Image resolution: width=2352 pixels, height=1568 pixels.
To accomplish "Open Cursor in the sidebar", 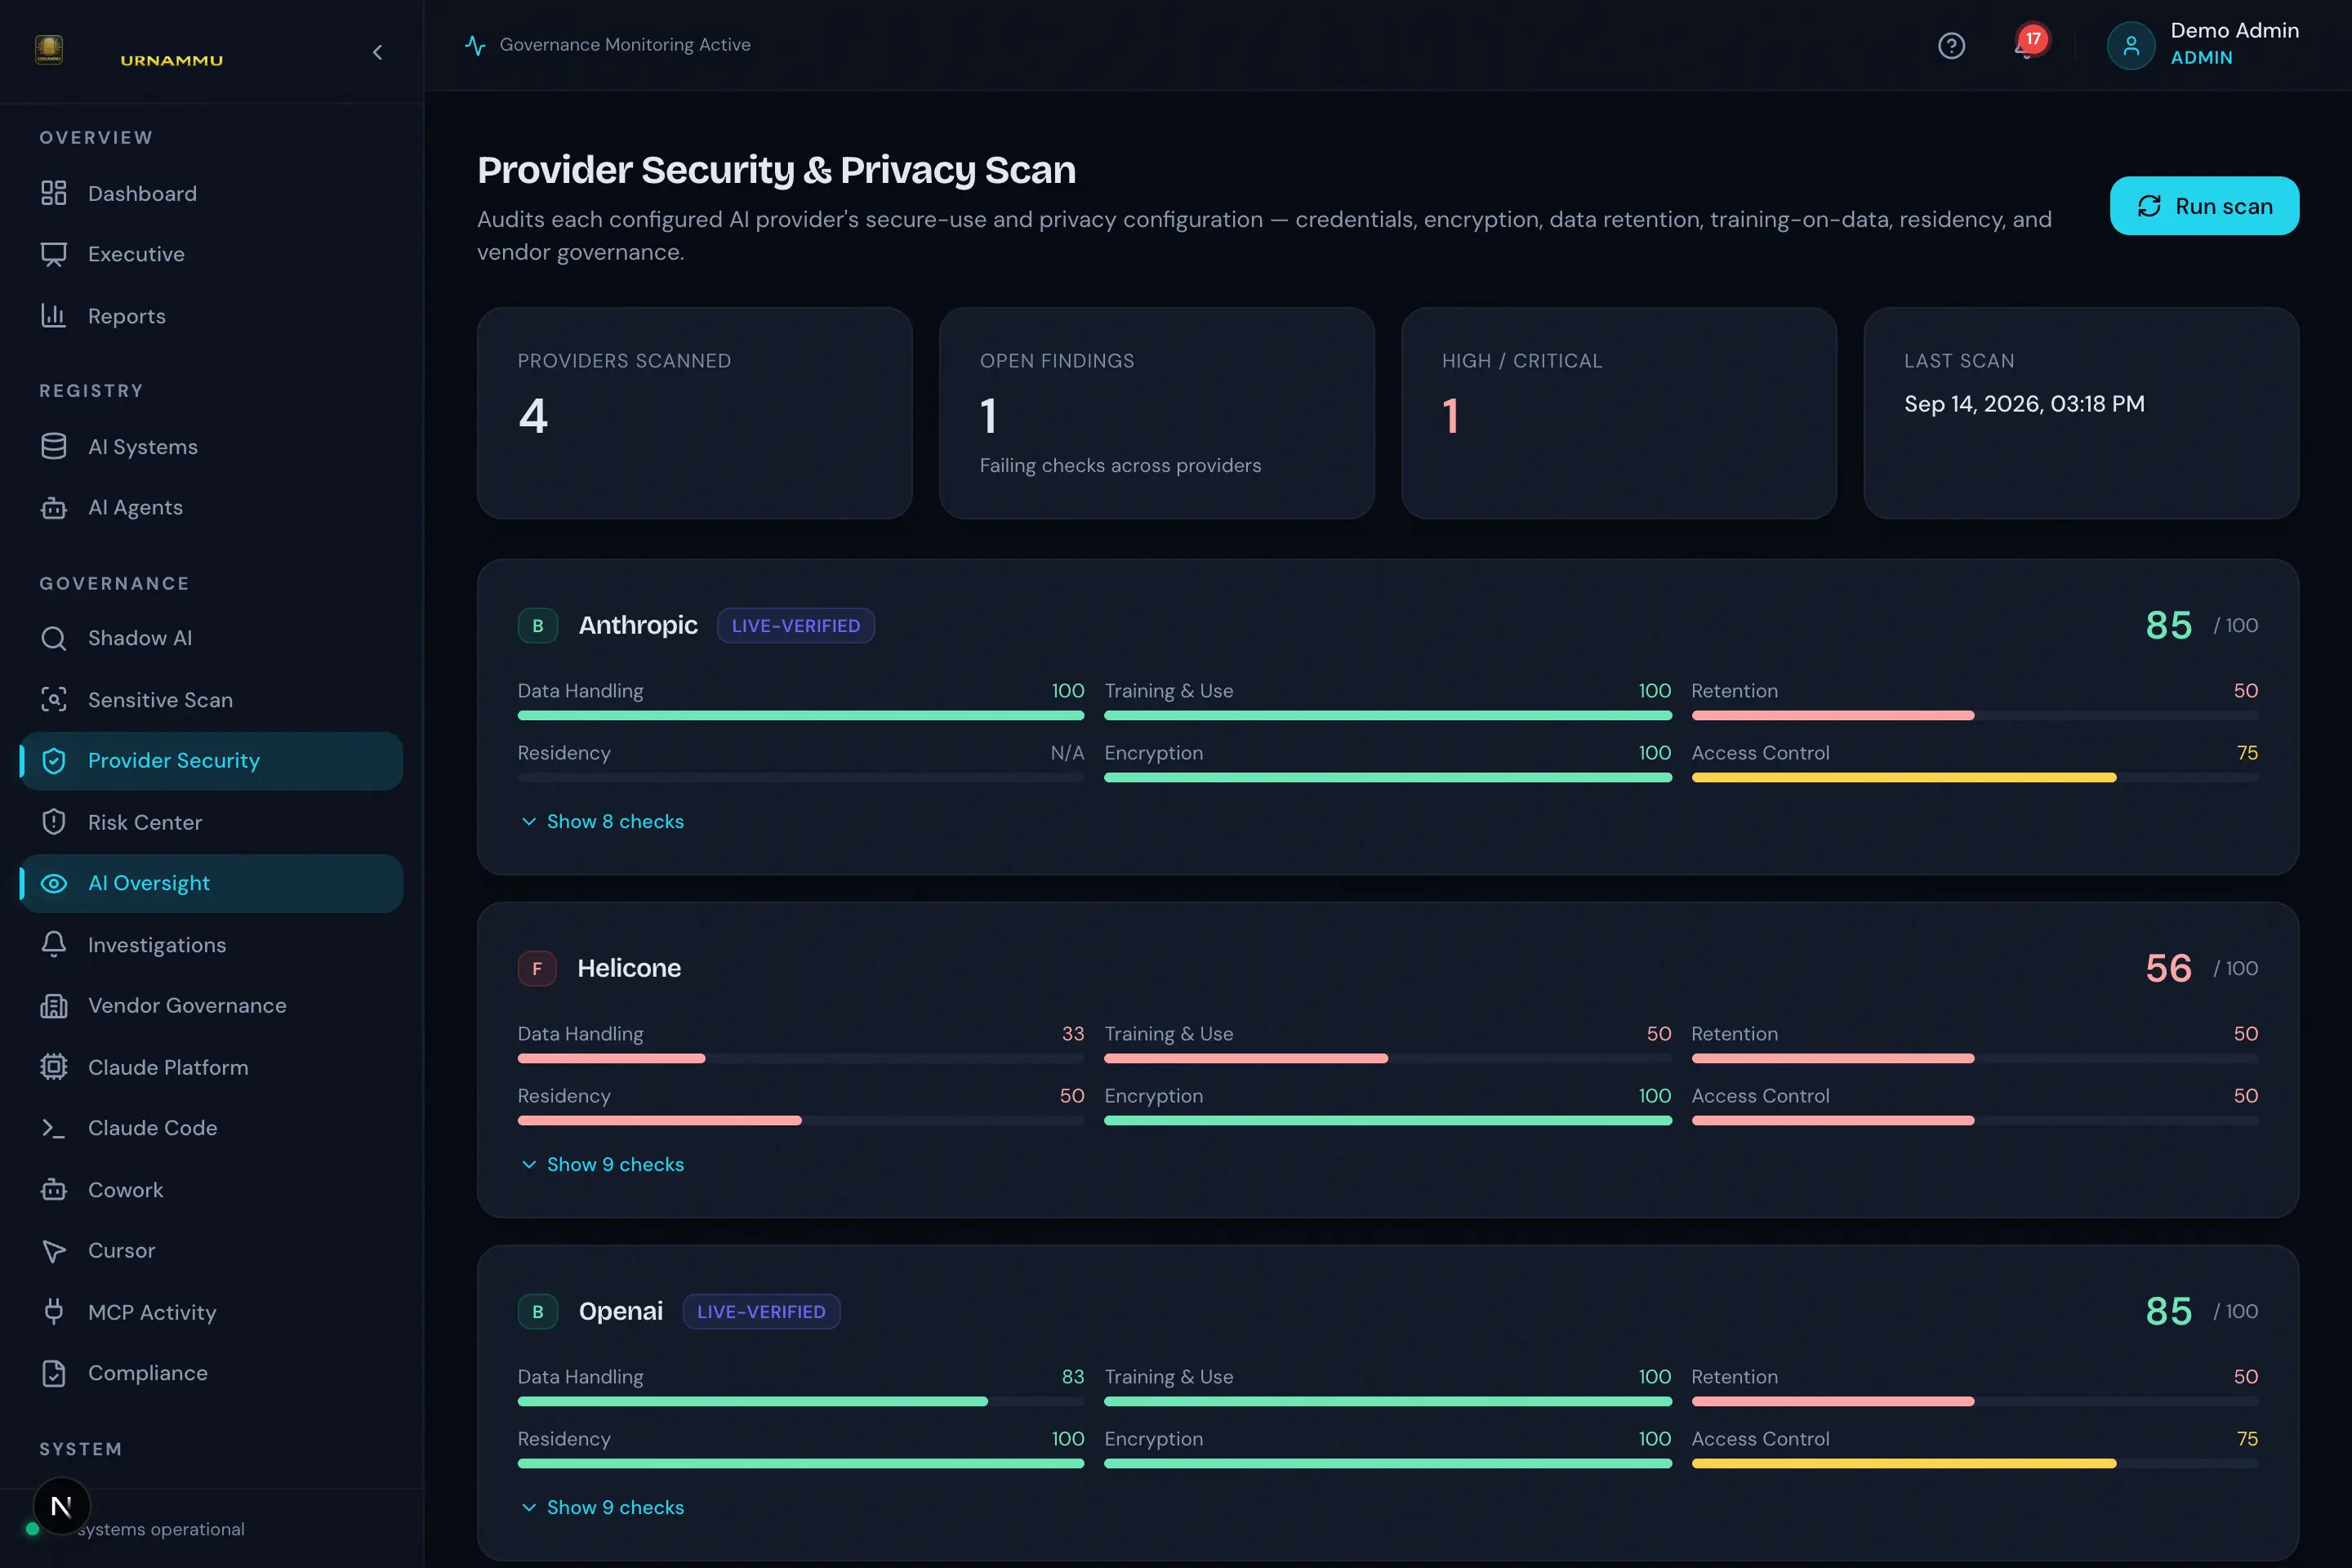I will pyautogui.click(x=211, y=1251).
